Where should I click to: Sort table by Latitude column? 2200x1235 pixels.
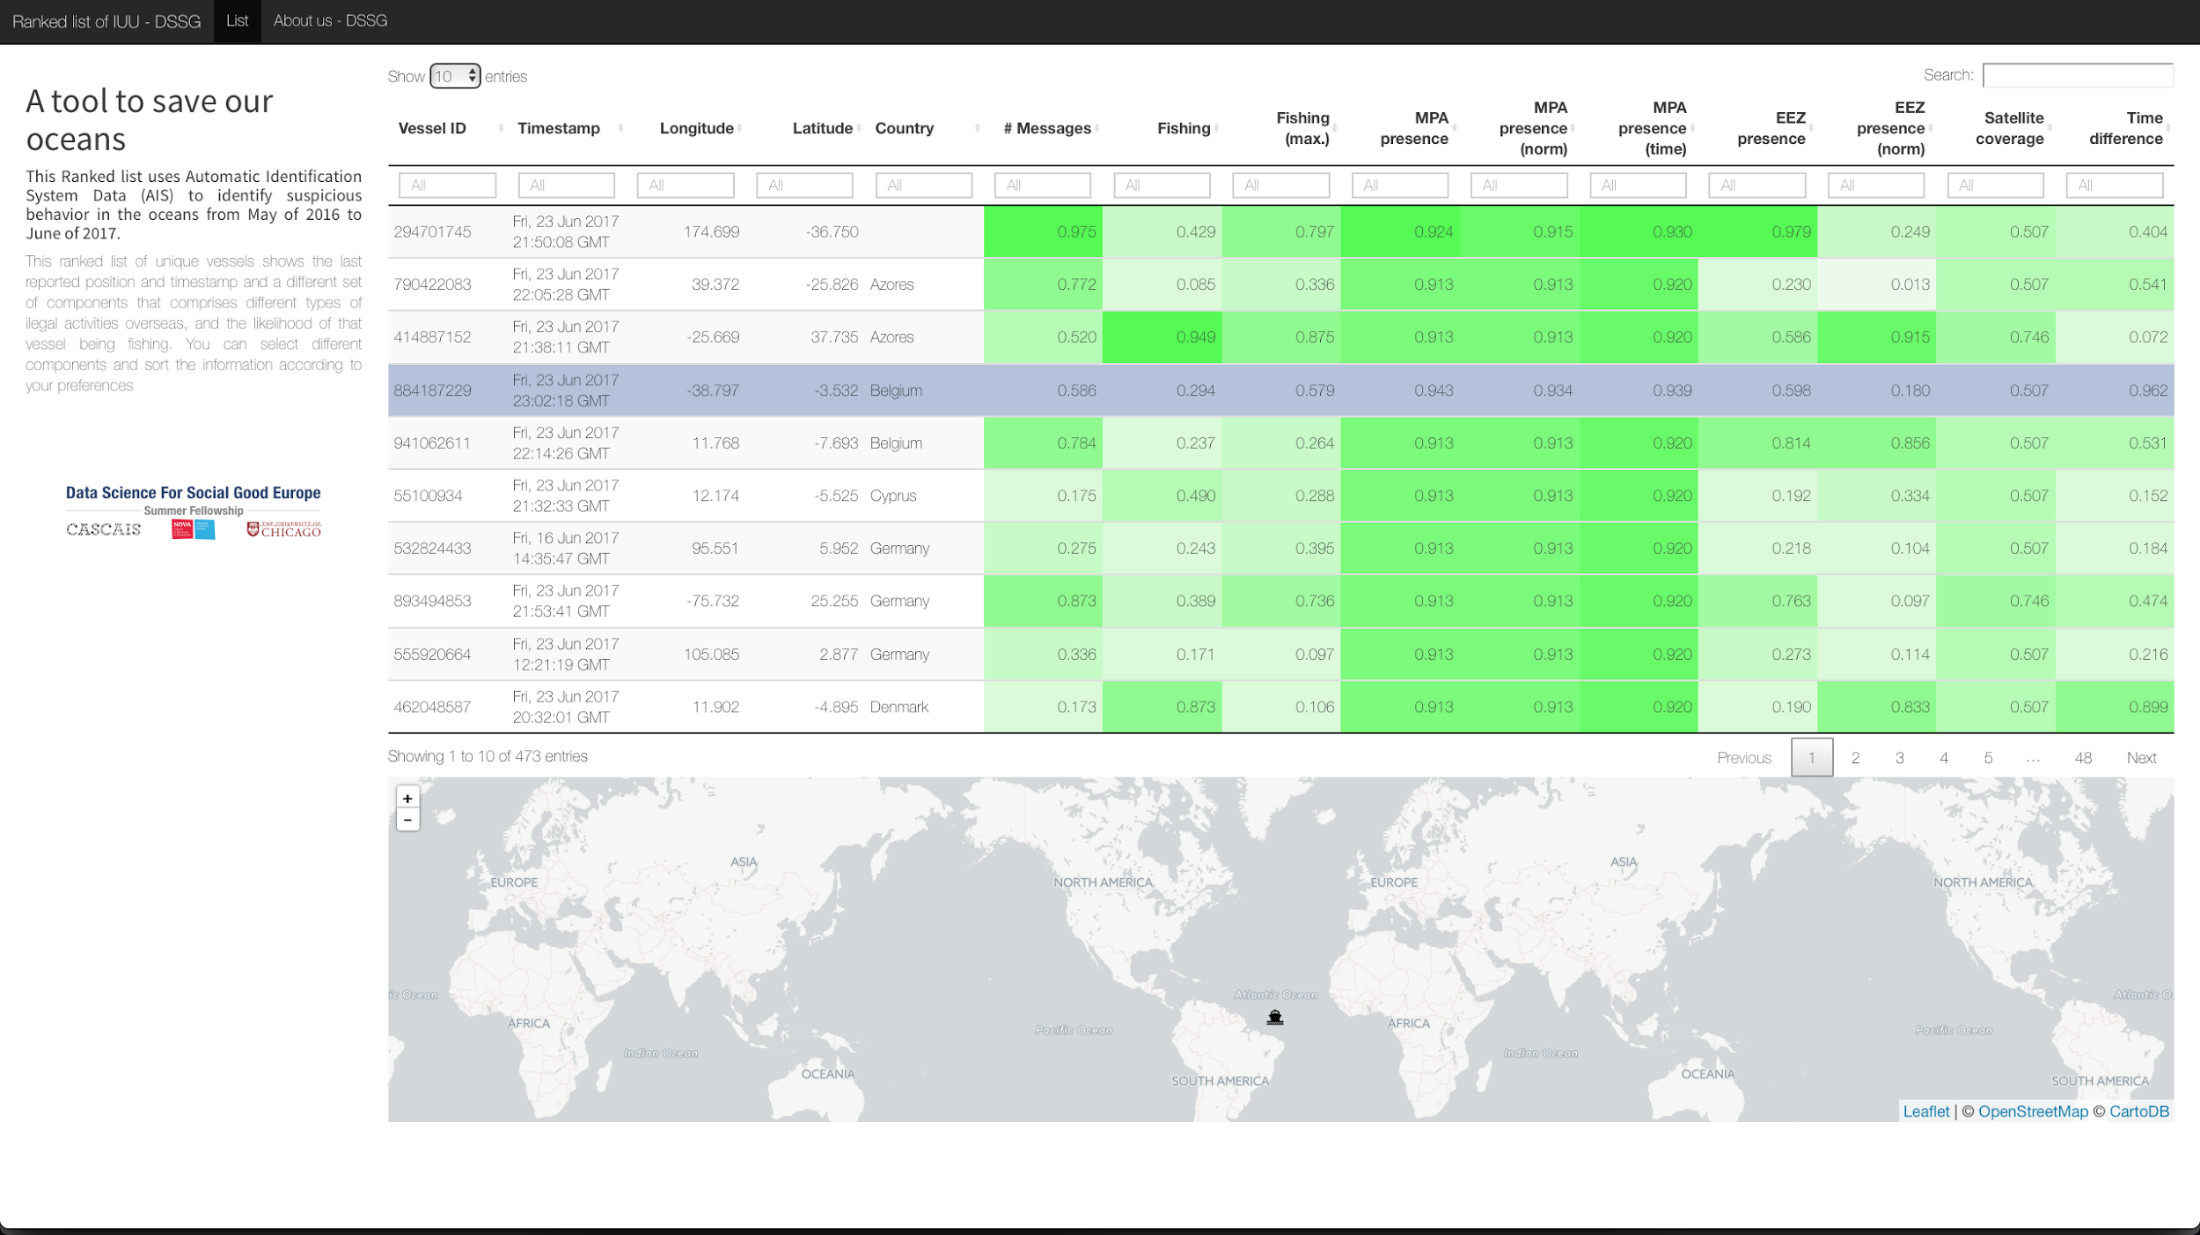pyautogui.click(x=805, y=128)
